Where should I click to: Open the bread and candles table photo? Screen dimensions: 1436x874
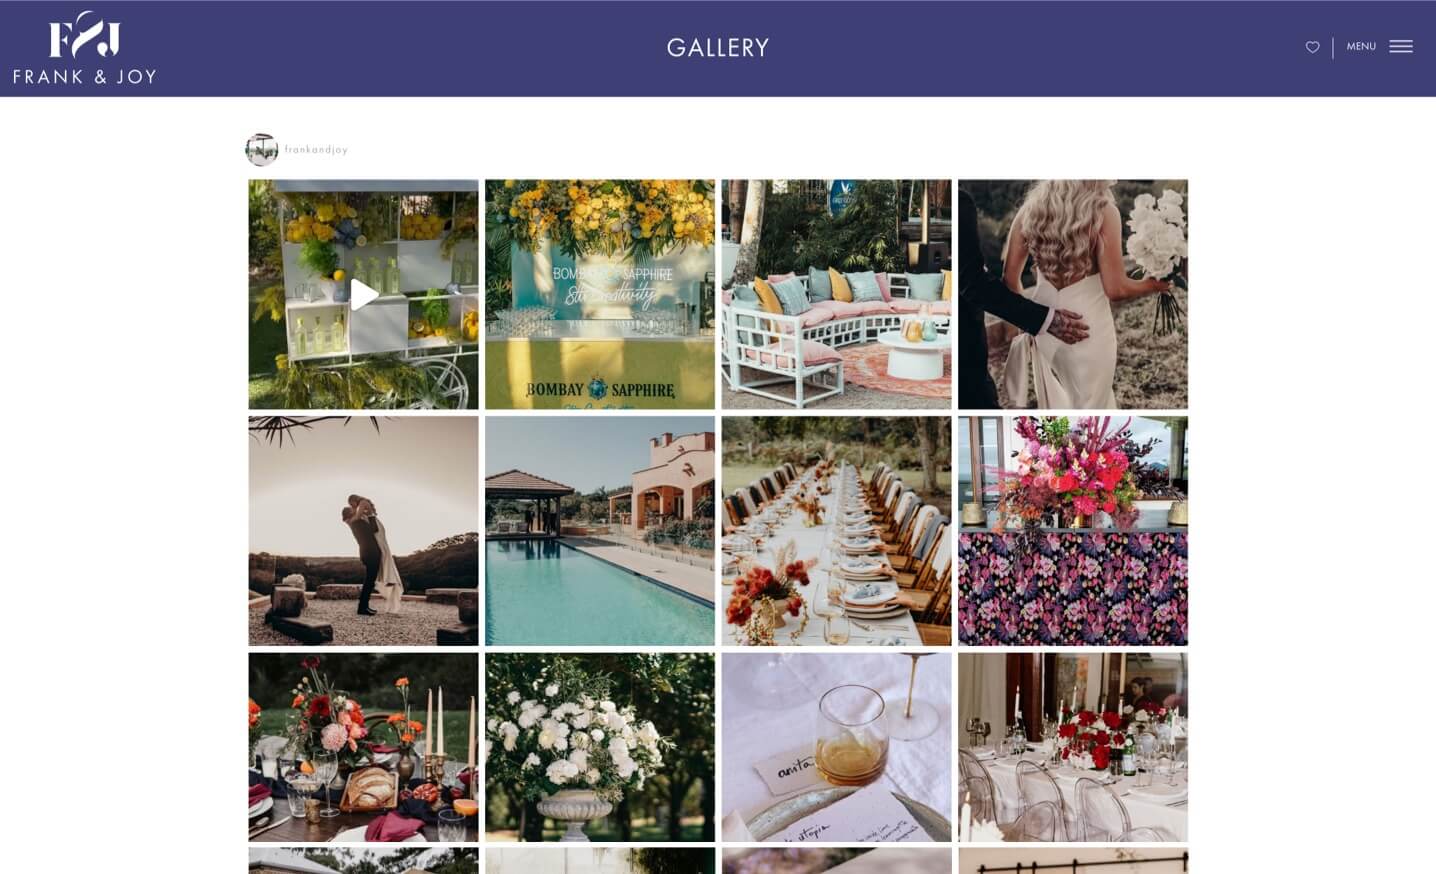tap(363, 747)
